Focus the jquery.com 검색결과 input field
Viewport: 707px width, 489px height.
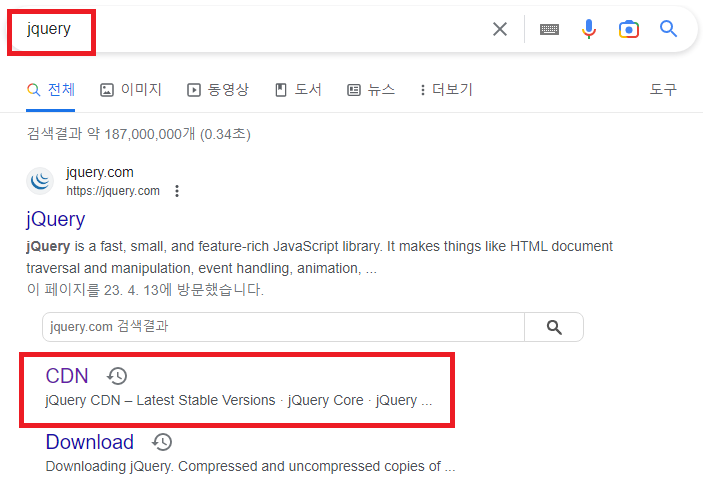284,327
